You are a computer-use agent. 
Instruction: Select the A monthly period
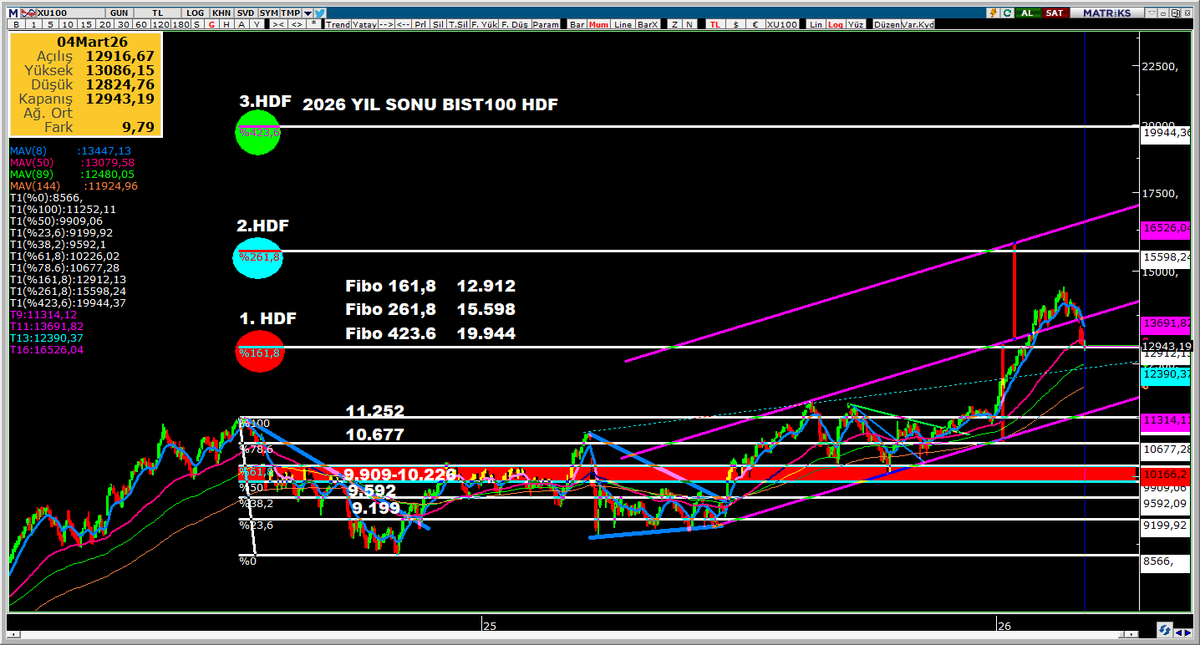(242, 24)
